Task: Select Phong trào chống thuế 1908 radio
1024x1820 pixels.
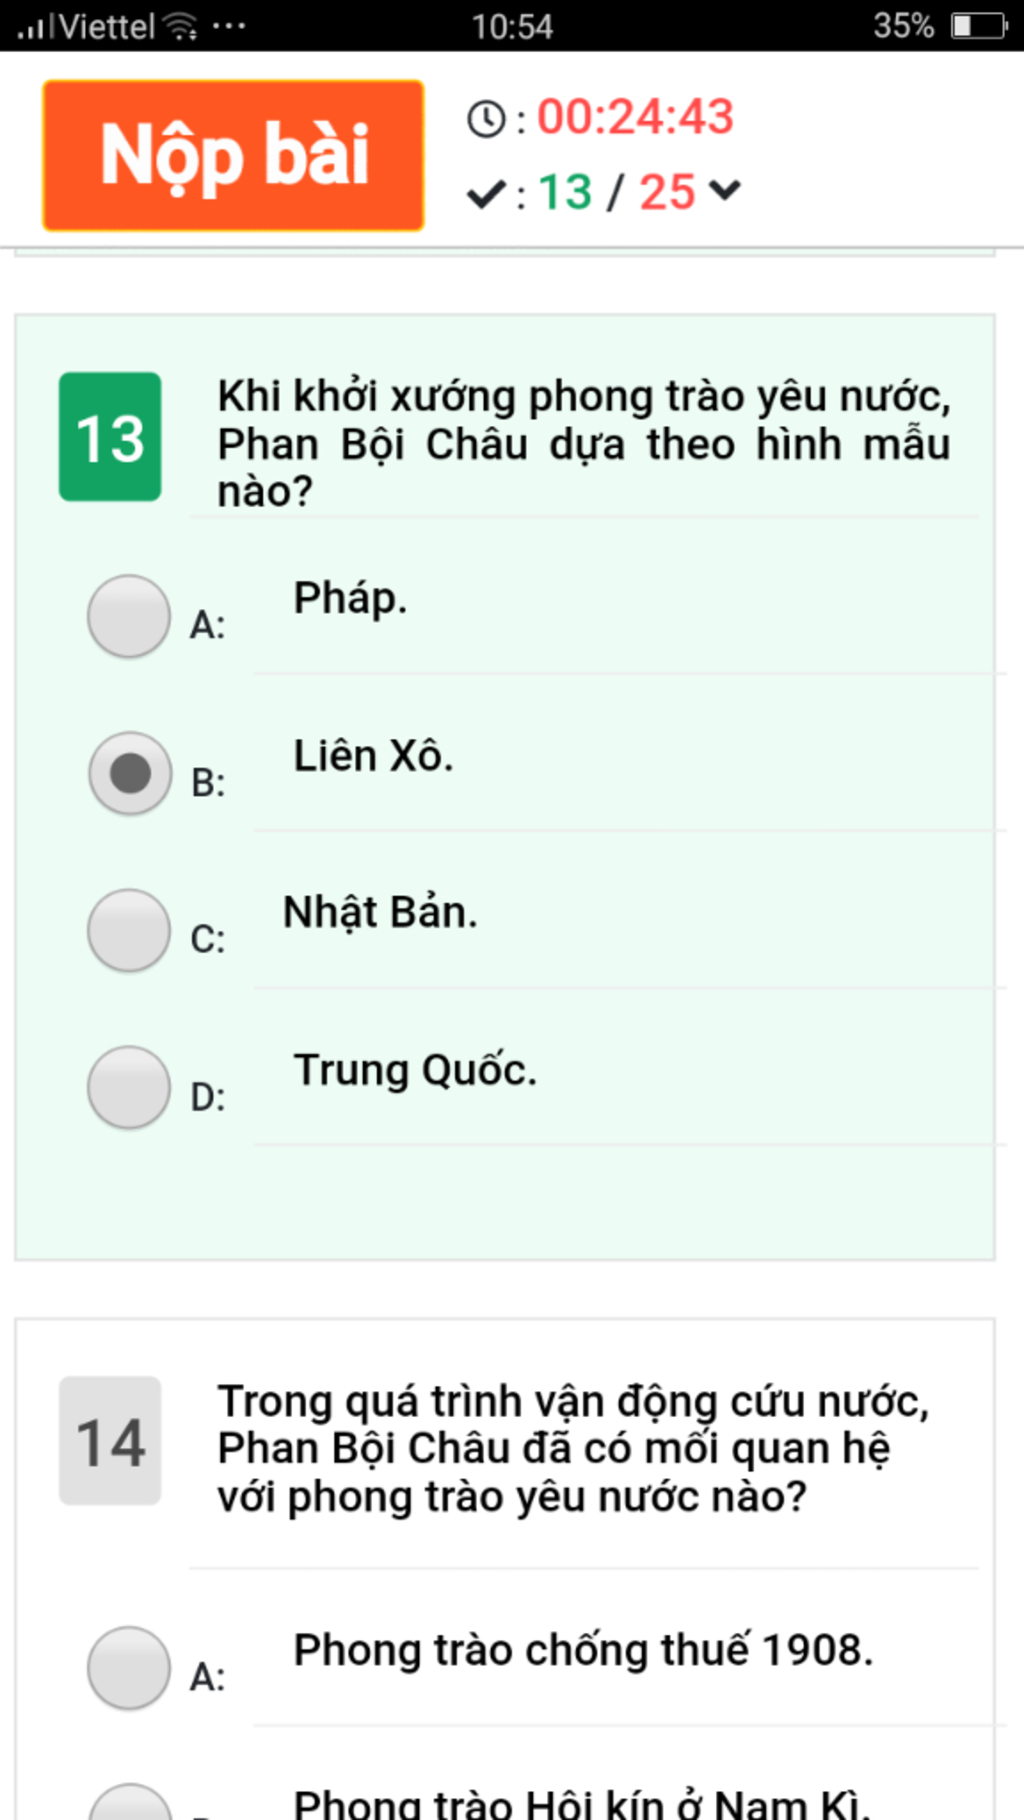Action: [x=129, y=1668]
